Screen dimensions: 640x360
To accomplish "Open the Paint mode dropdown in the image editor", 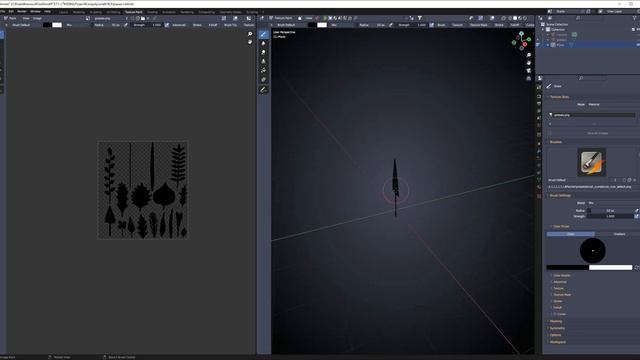I will click(x=11, y=18).
